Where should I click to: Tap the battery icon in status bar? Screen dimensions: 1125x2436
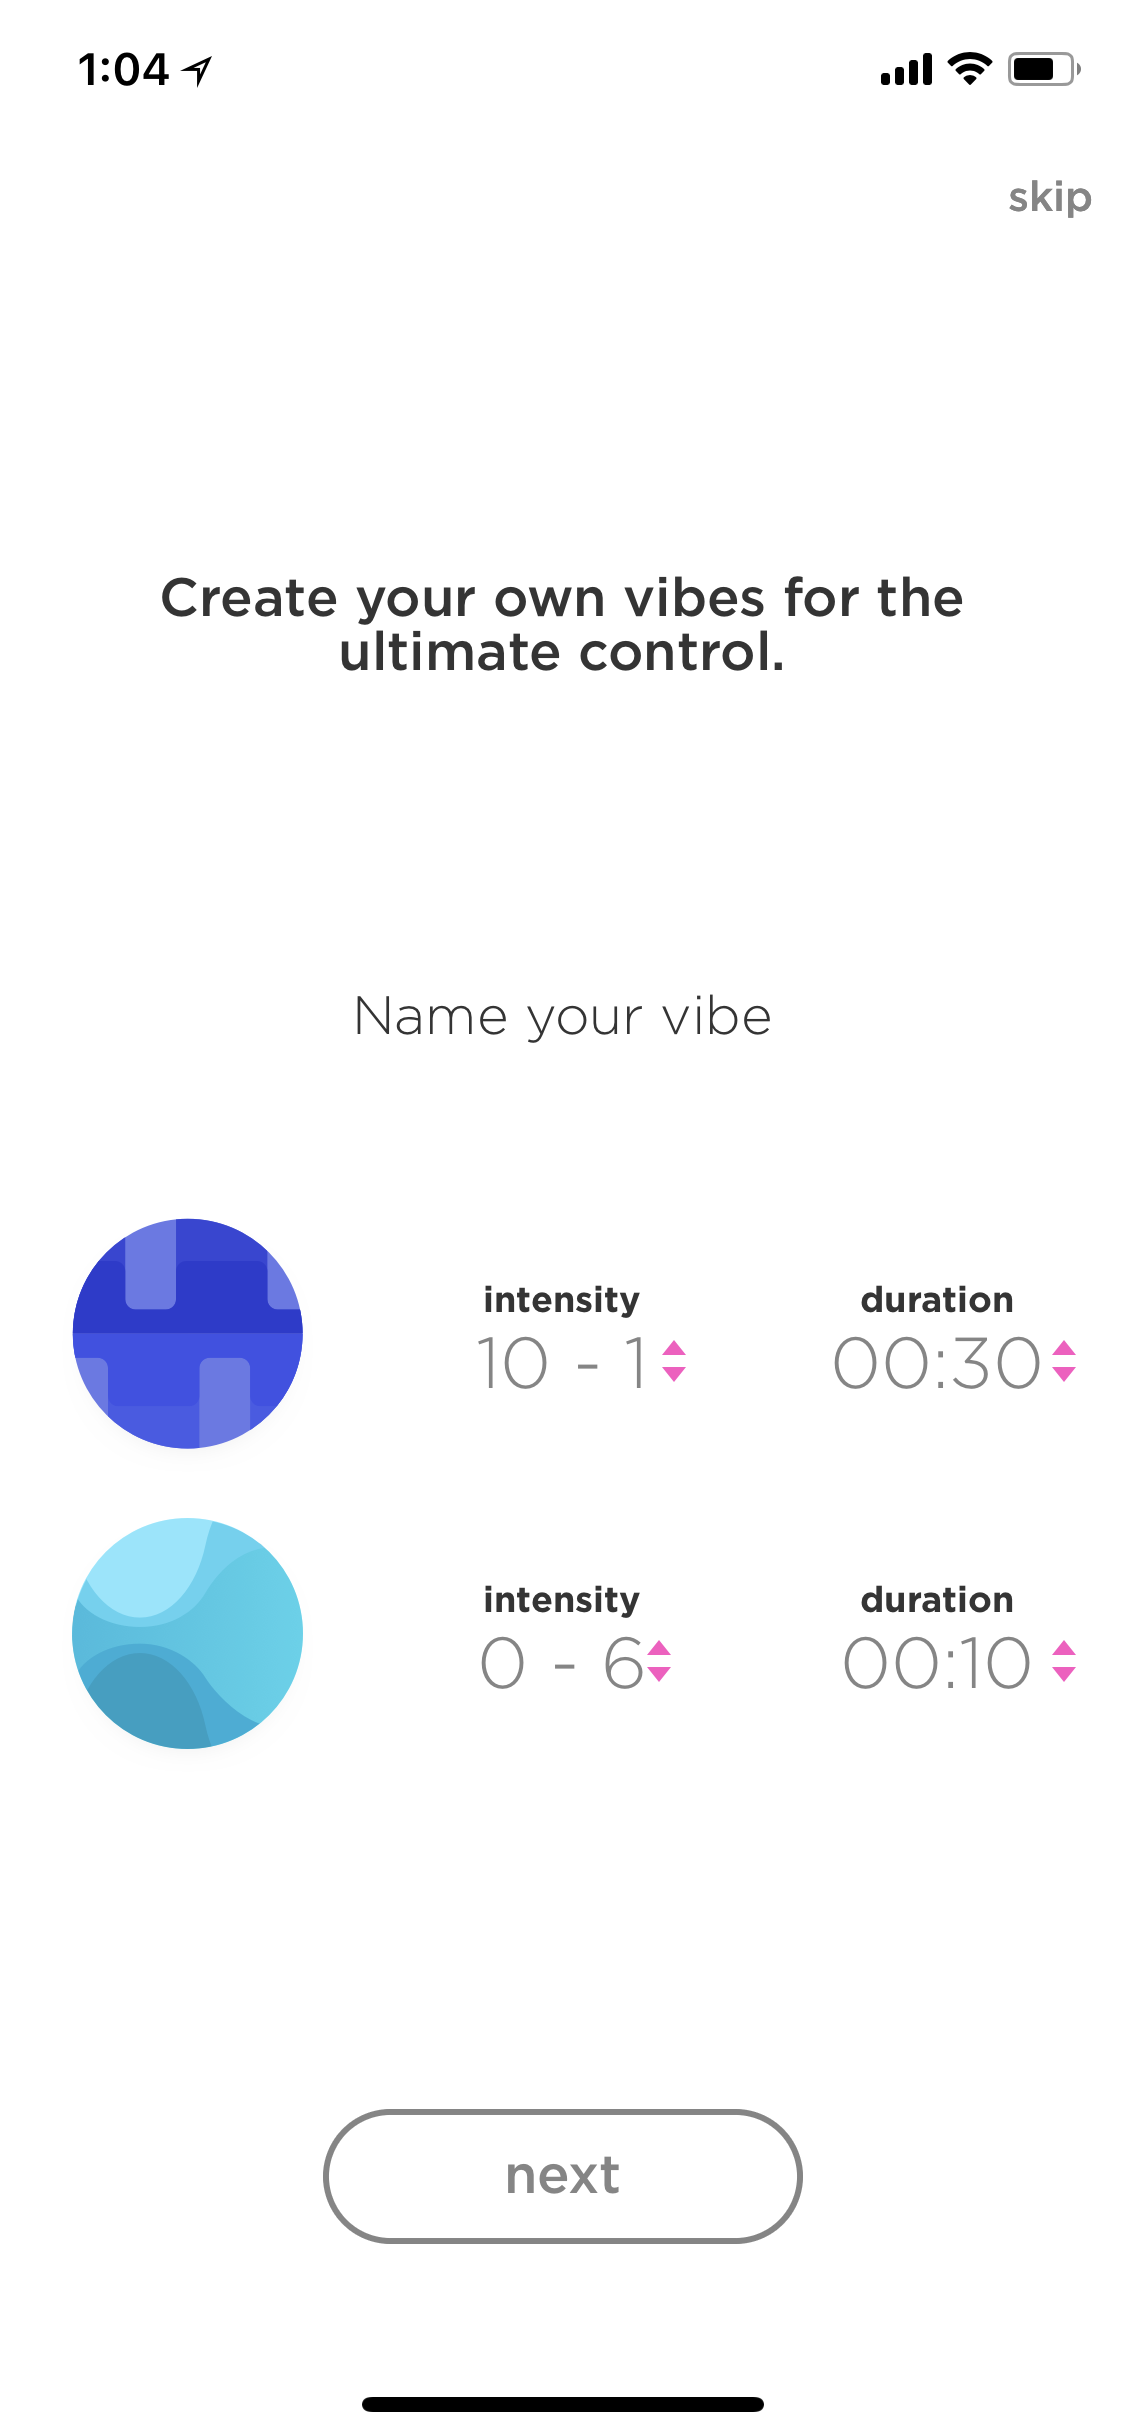pyautogui.click(x=1044, y=69)
